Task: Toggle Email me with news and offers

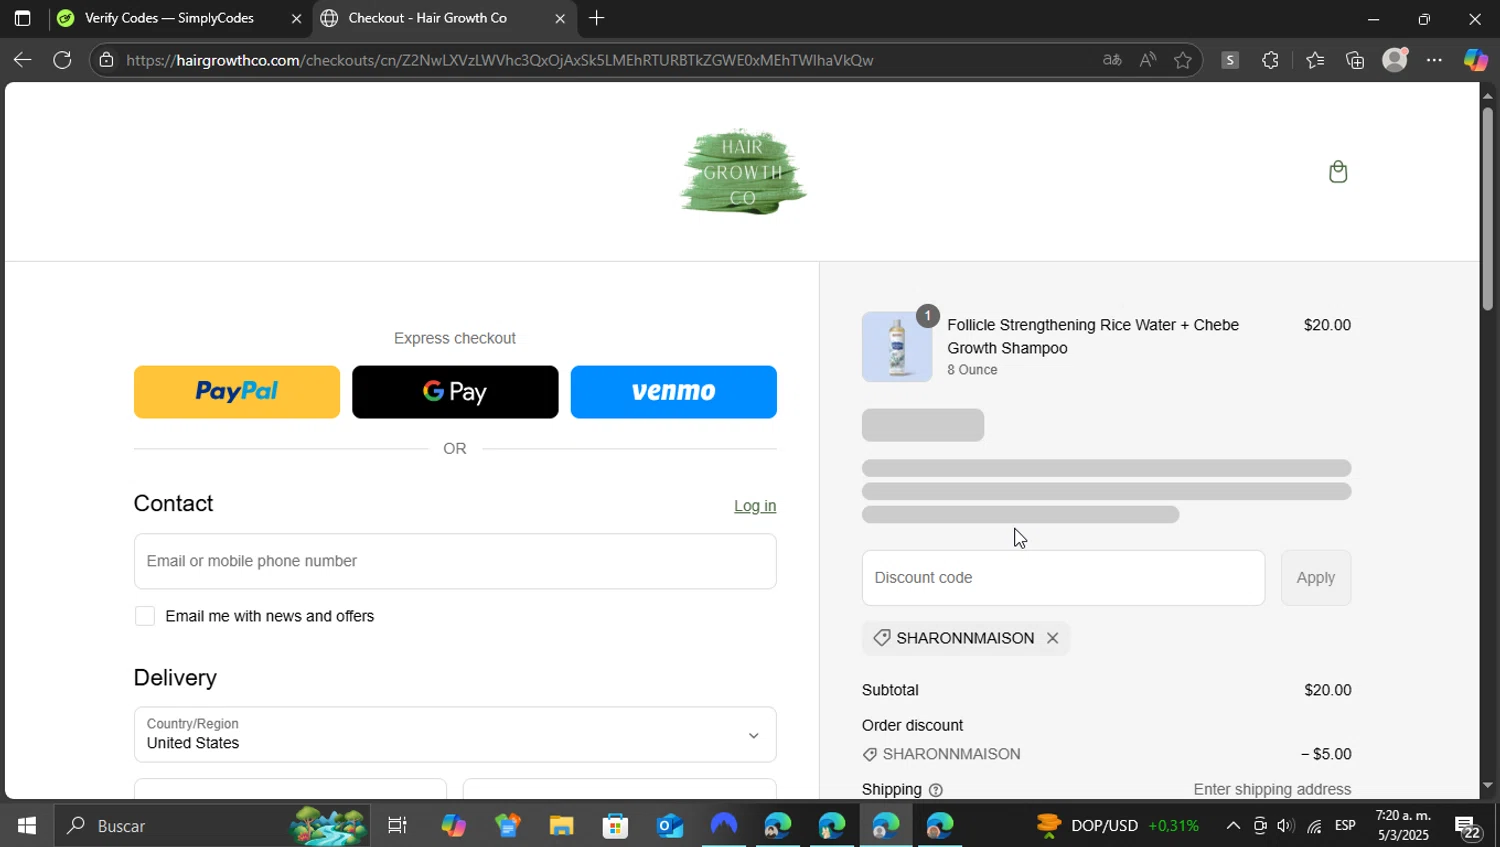Action: [145, 616]
